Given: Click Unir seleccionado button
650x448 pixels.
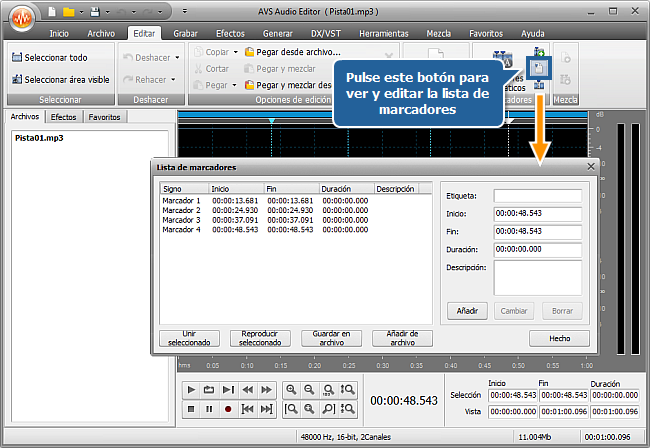Looking at the screenshot, I should 189,338.
